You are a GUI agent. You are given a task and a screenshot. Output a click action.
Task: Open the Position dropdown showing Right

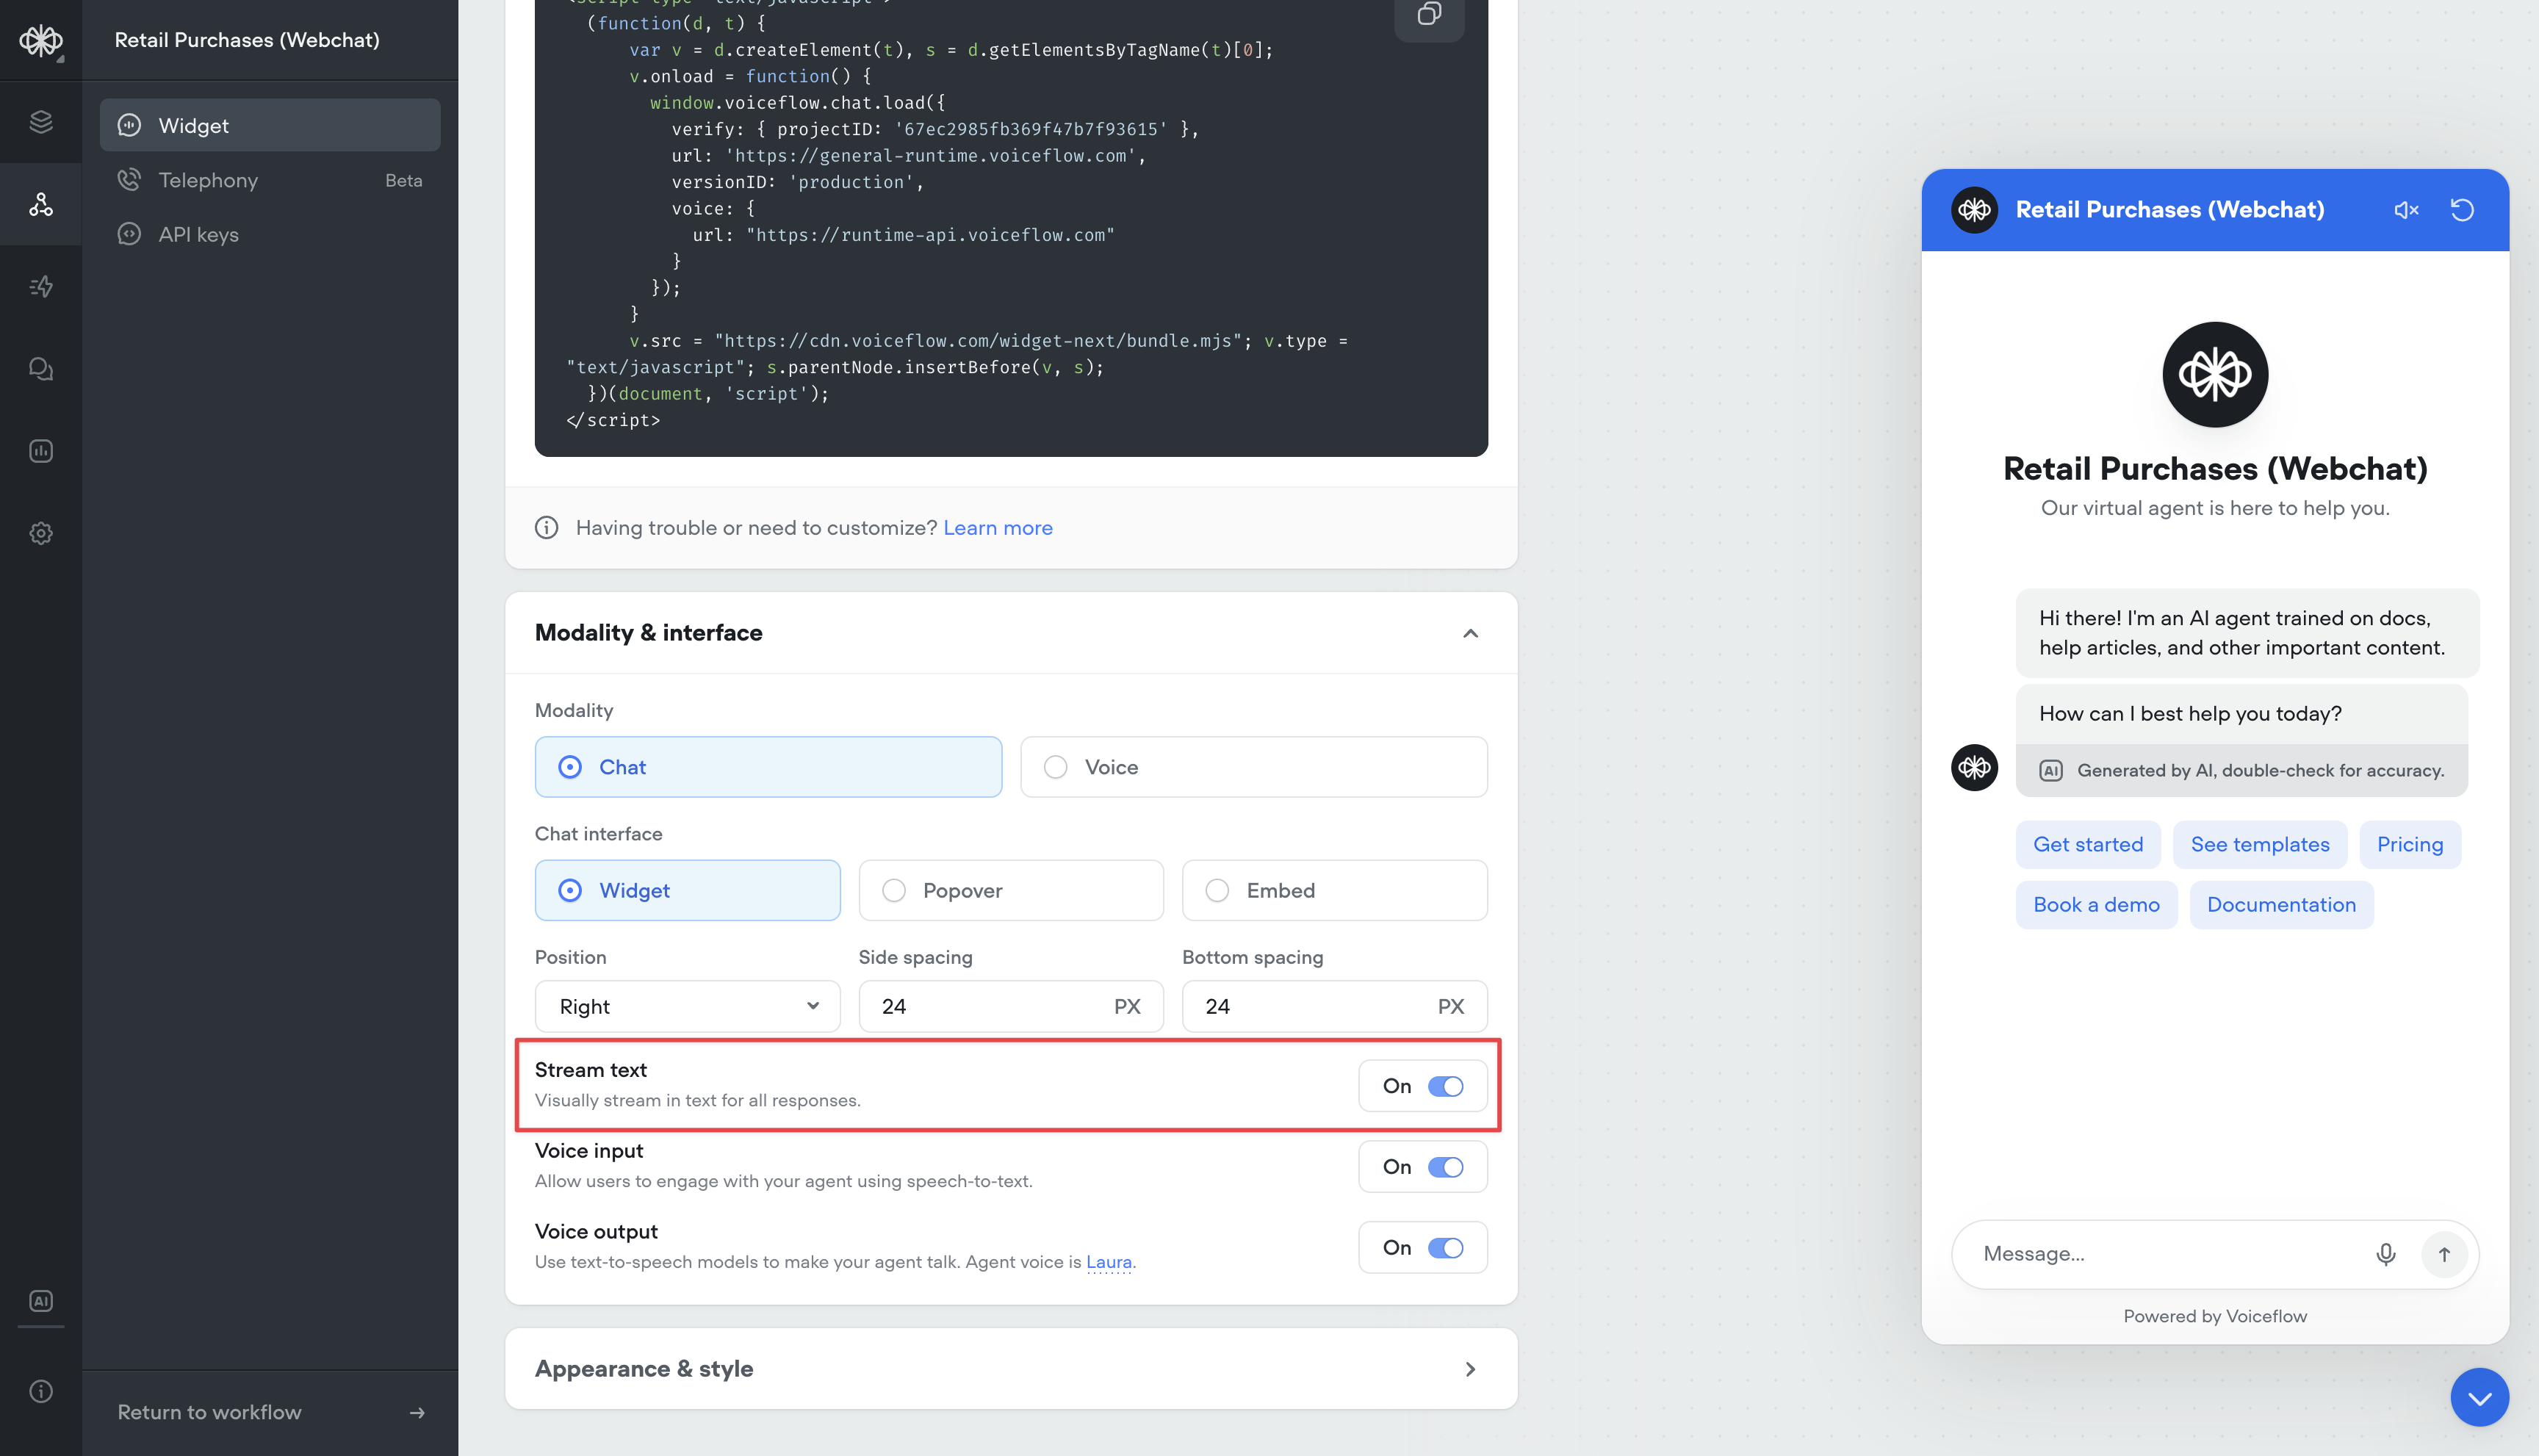(x=687, y=1006)
